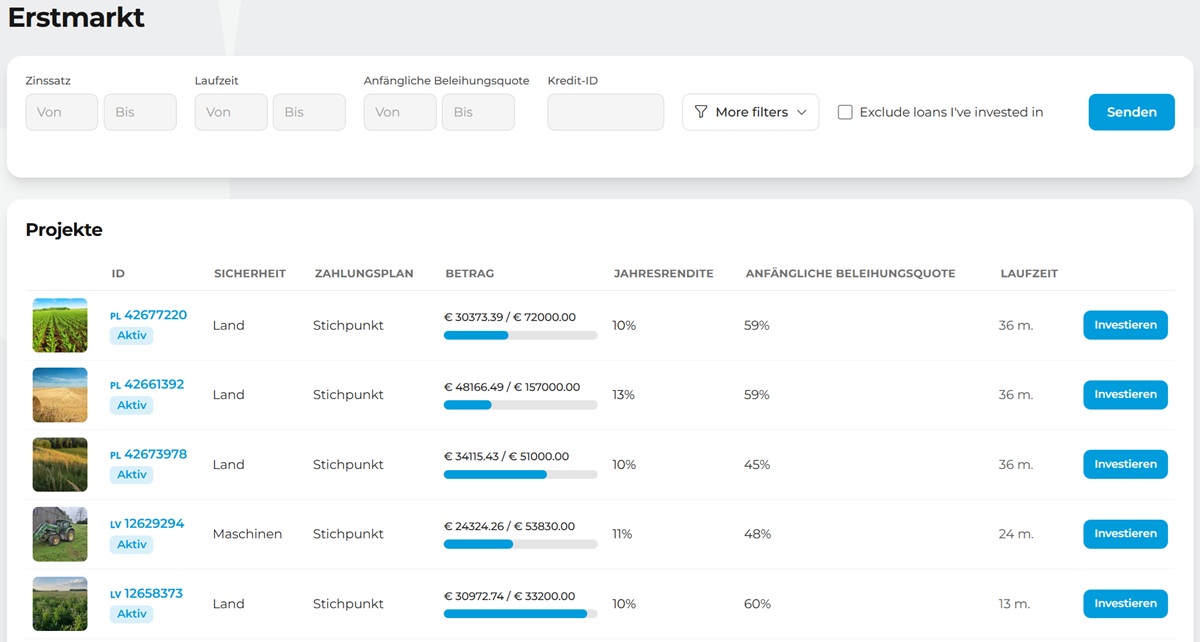
Task: Invest in loan LV 12658373
Action: pyautogui.click(x=1125, y=603)
